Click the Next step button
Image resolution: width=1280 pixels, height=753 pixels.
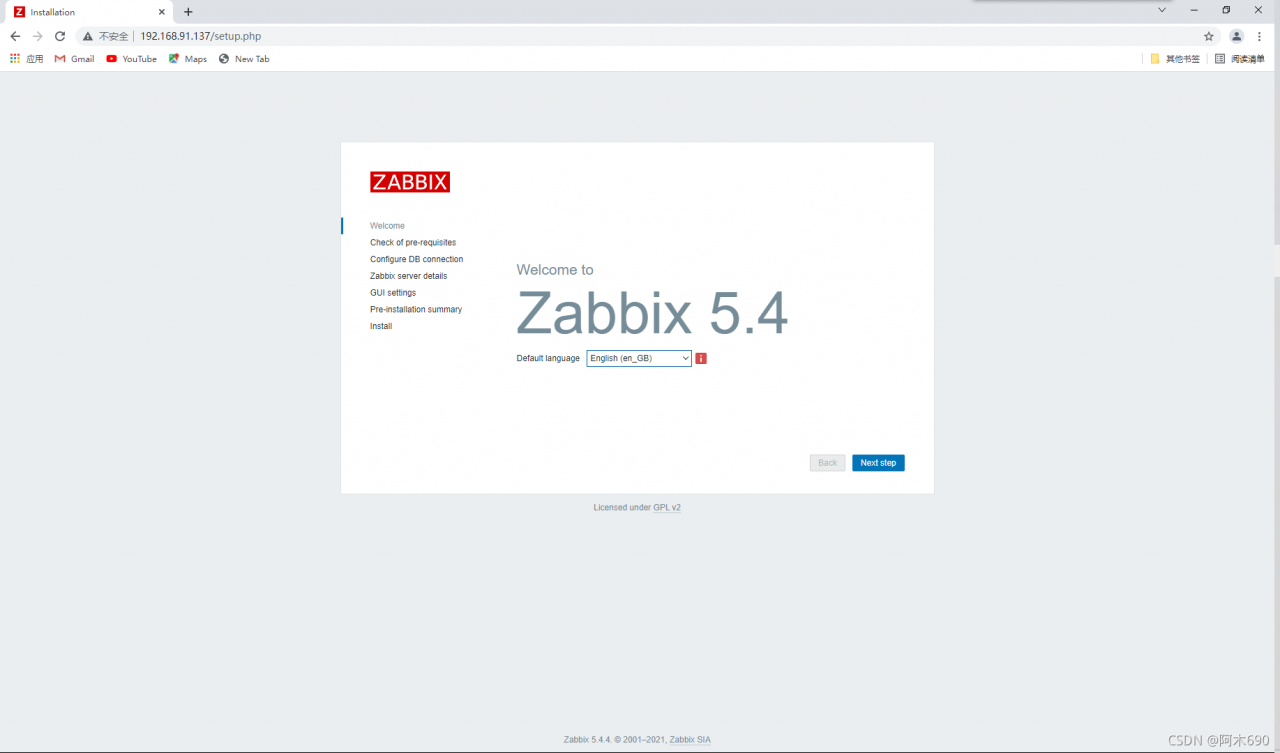pos(878,463)
